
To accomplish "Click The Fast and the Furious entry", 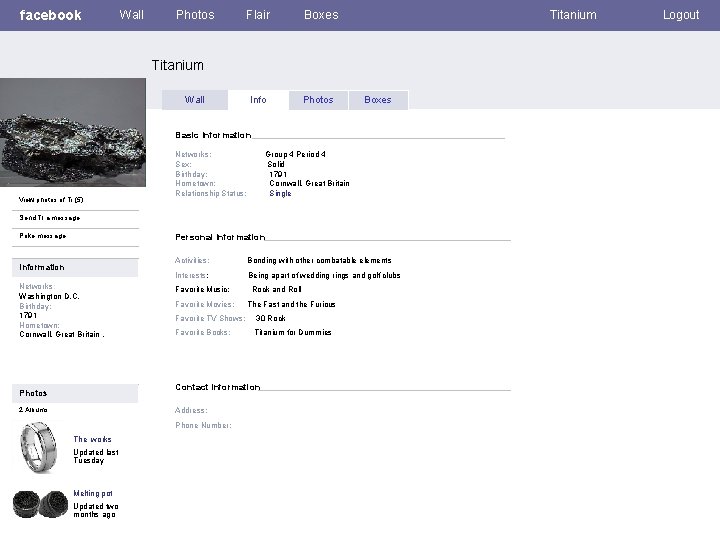I will pyautogui.click(x=291, y=304).
